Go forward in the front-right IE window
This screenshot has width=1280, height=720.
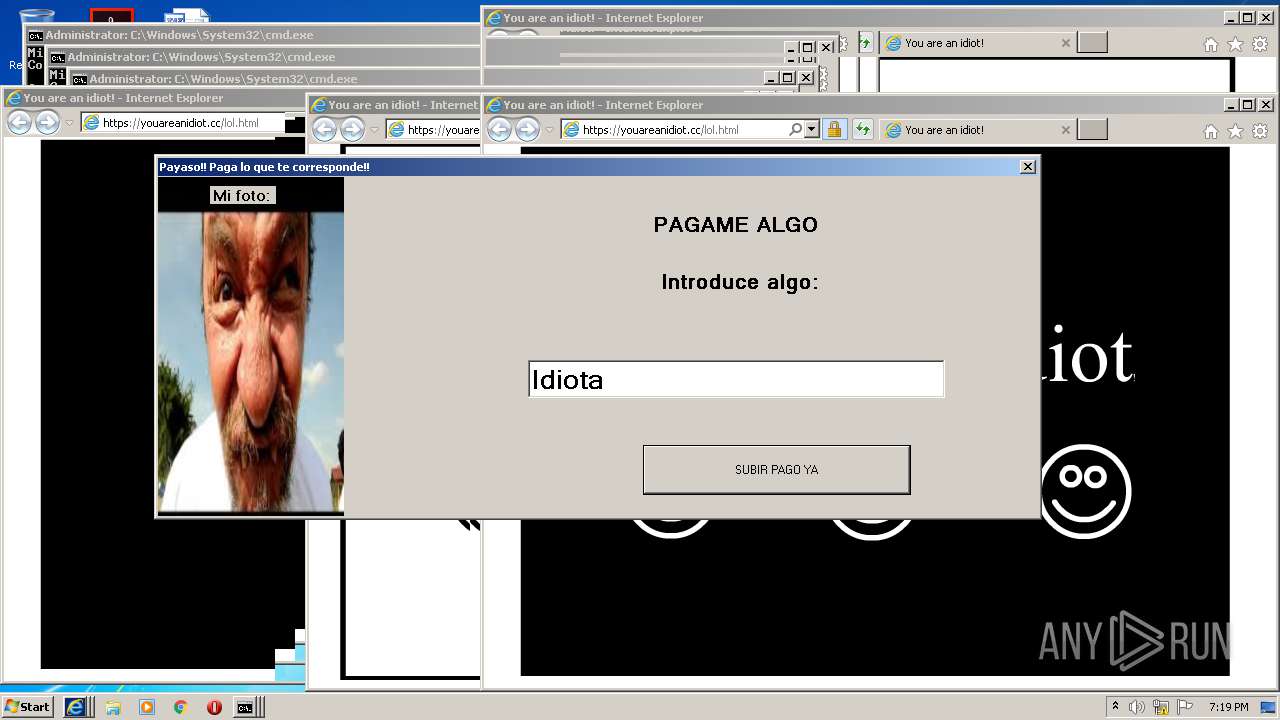click(x=527, y=129)
